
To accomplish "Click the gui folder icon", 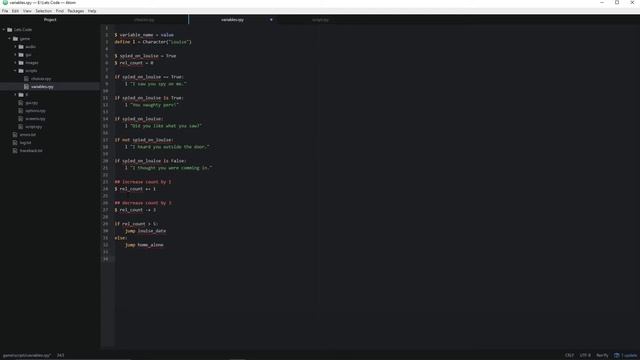I will (x=21, y=55).
